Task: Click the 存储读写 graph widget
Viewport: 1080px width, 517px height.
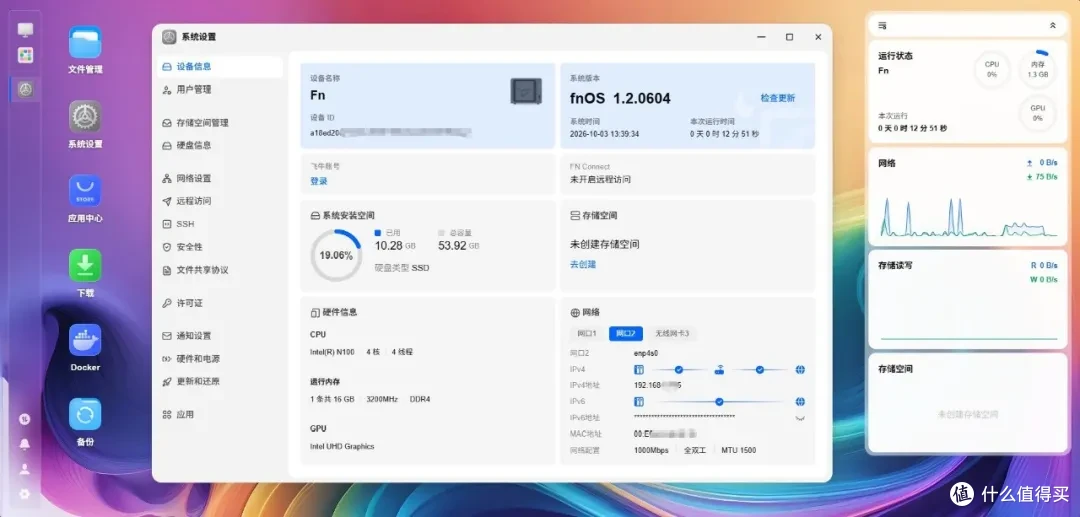Action: (x=968, y=299)
